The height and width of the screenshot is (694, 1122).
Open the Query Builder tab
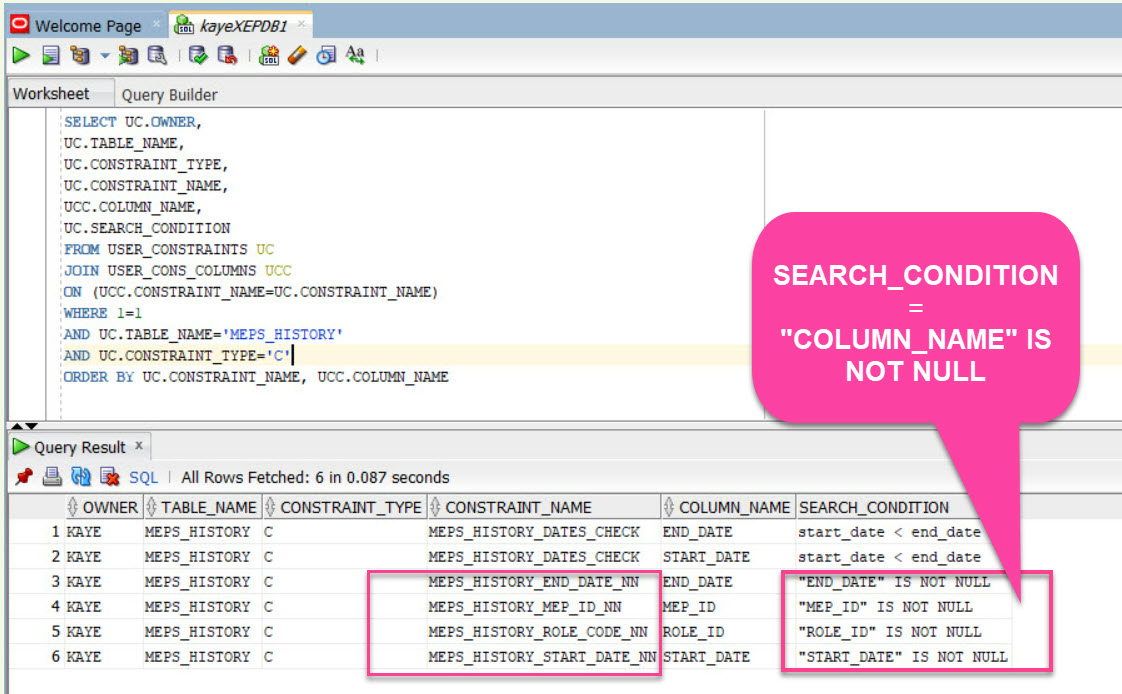pos(170,94)
